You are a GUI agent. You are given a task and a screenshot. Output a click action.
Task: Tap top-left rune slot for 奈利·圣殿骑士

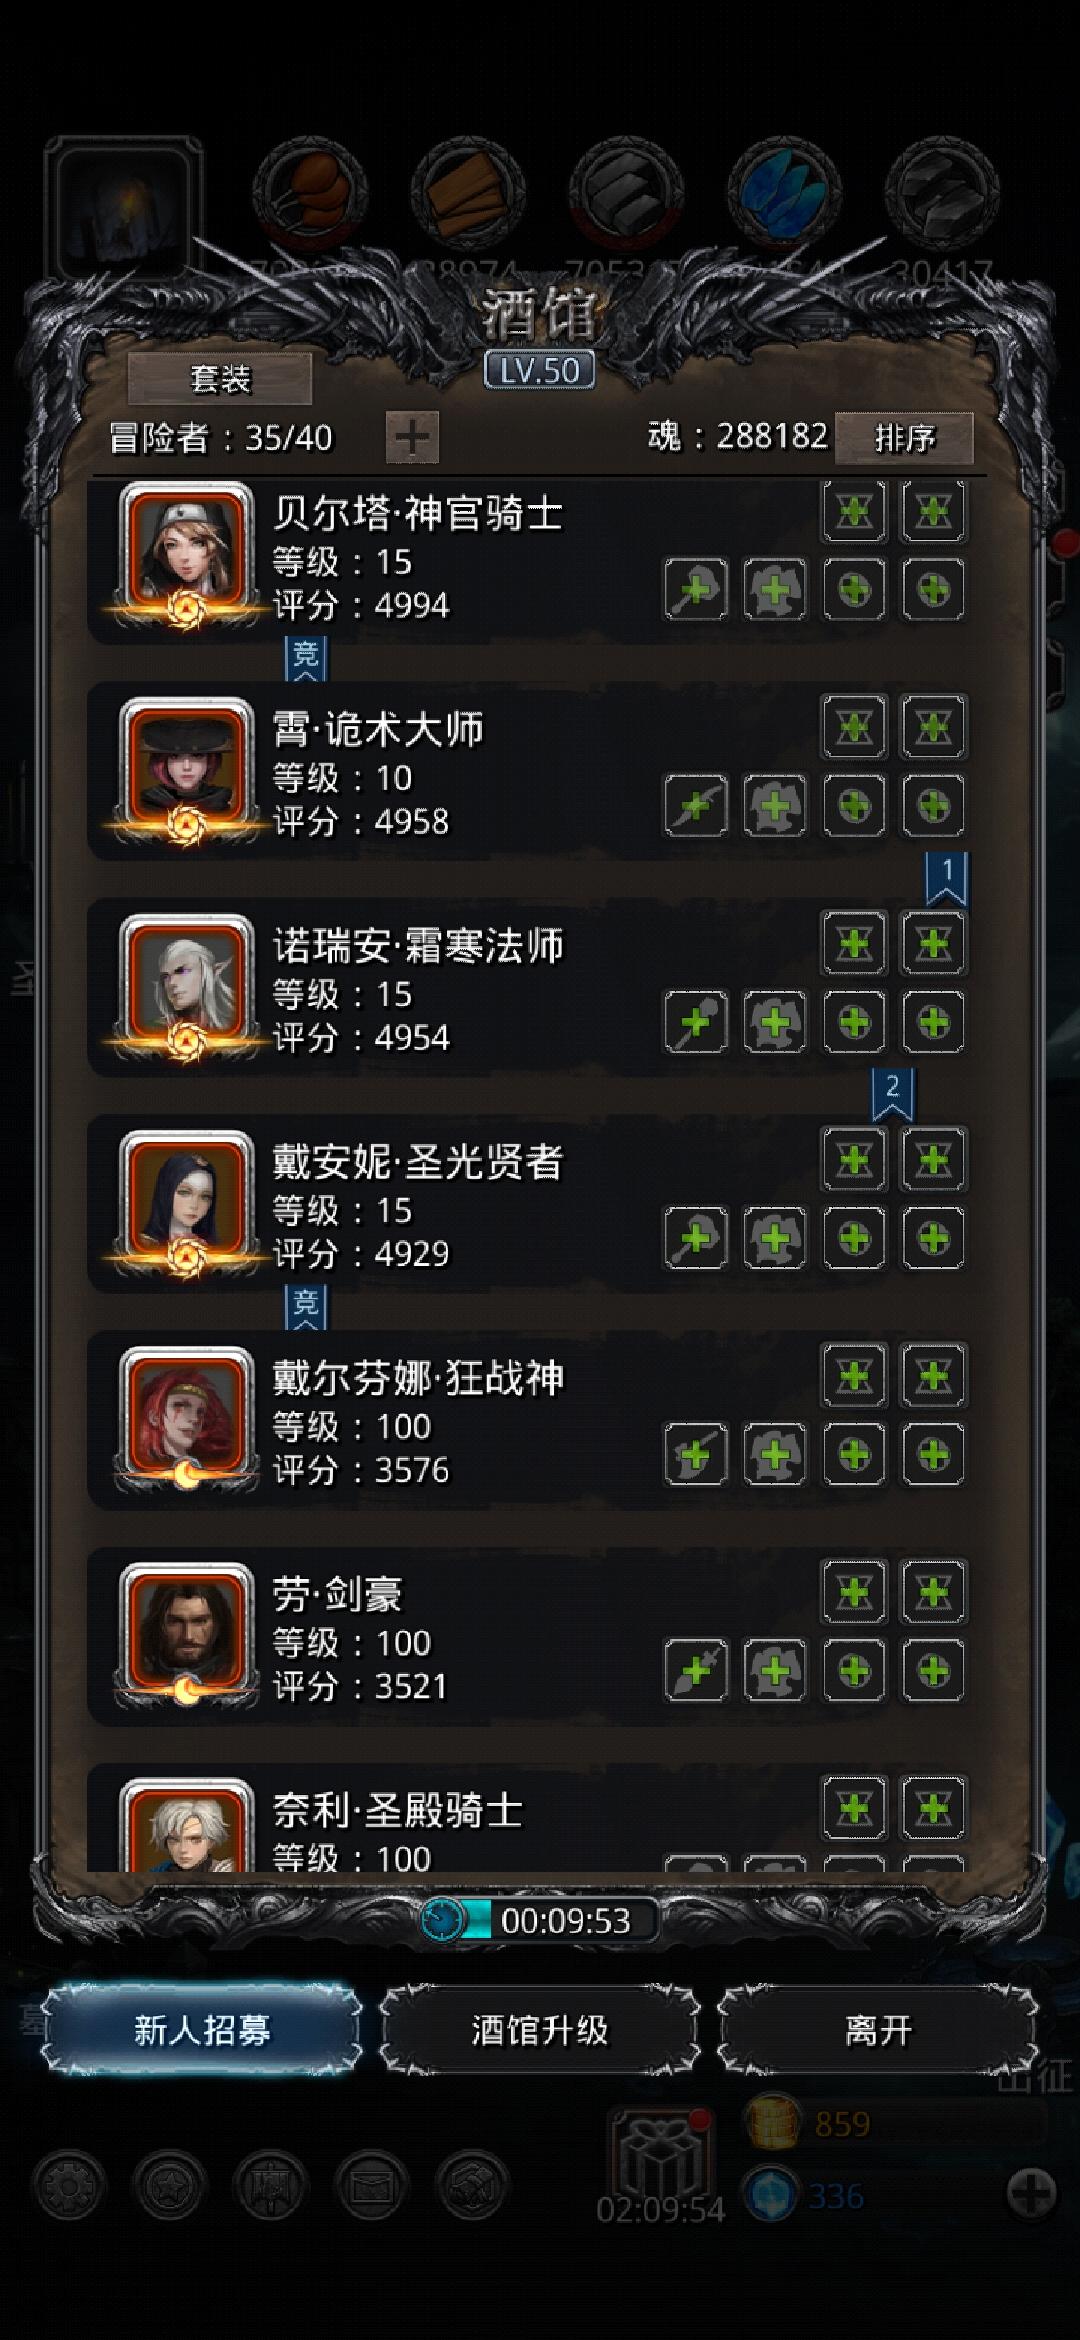coord(854,1808)
